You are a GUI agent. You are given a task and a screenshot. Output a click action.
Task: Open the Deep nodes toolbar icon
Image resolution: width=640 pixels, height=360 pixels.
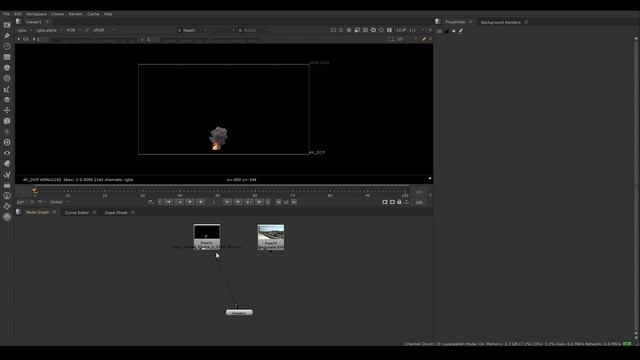point(7,142)
